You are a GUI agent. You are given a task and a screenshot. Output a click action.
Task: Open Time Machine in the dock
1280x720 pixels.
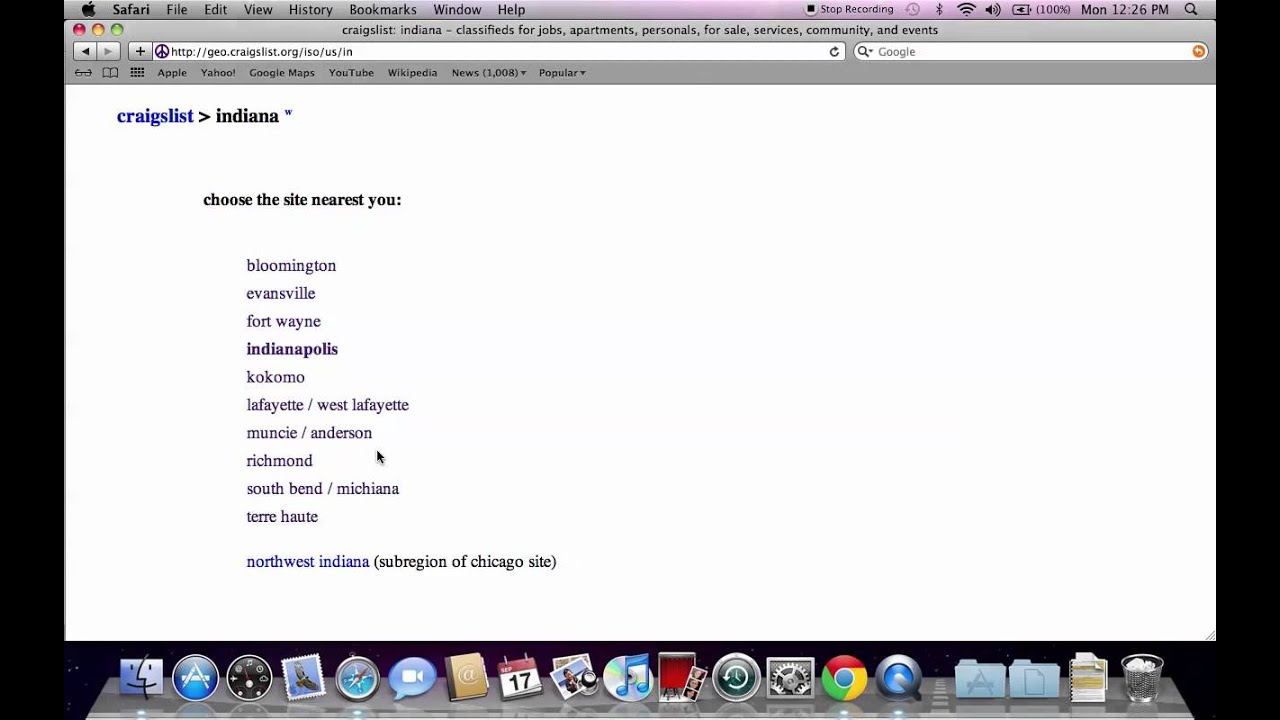click(736, 678)
